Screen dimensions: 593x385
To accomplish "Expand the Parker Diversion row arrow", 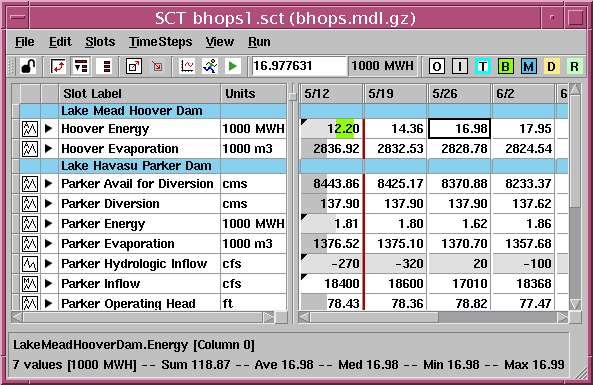I will 48,203.
